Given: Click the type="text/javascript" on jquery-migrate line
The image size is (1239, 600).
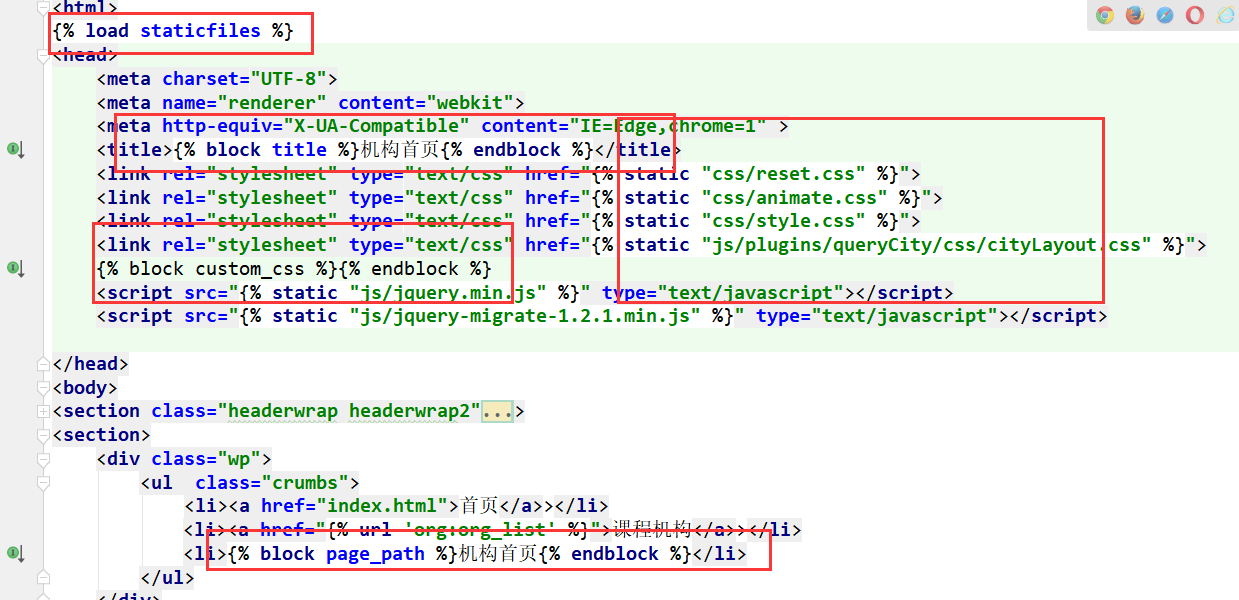Looking at the screenshot, I should 877,316.
